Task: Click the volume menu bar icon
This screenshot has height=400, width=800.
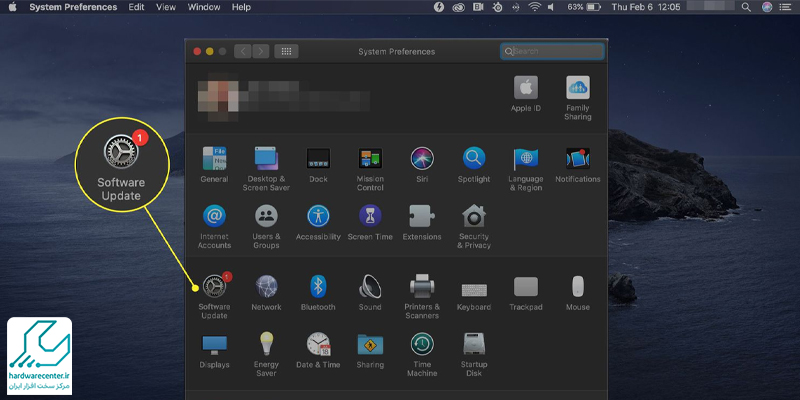Action: [551, 7]
